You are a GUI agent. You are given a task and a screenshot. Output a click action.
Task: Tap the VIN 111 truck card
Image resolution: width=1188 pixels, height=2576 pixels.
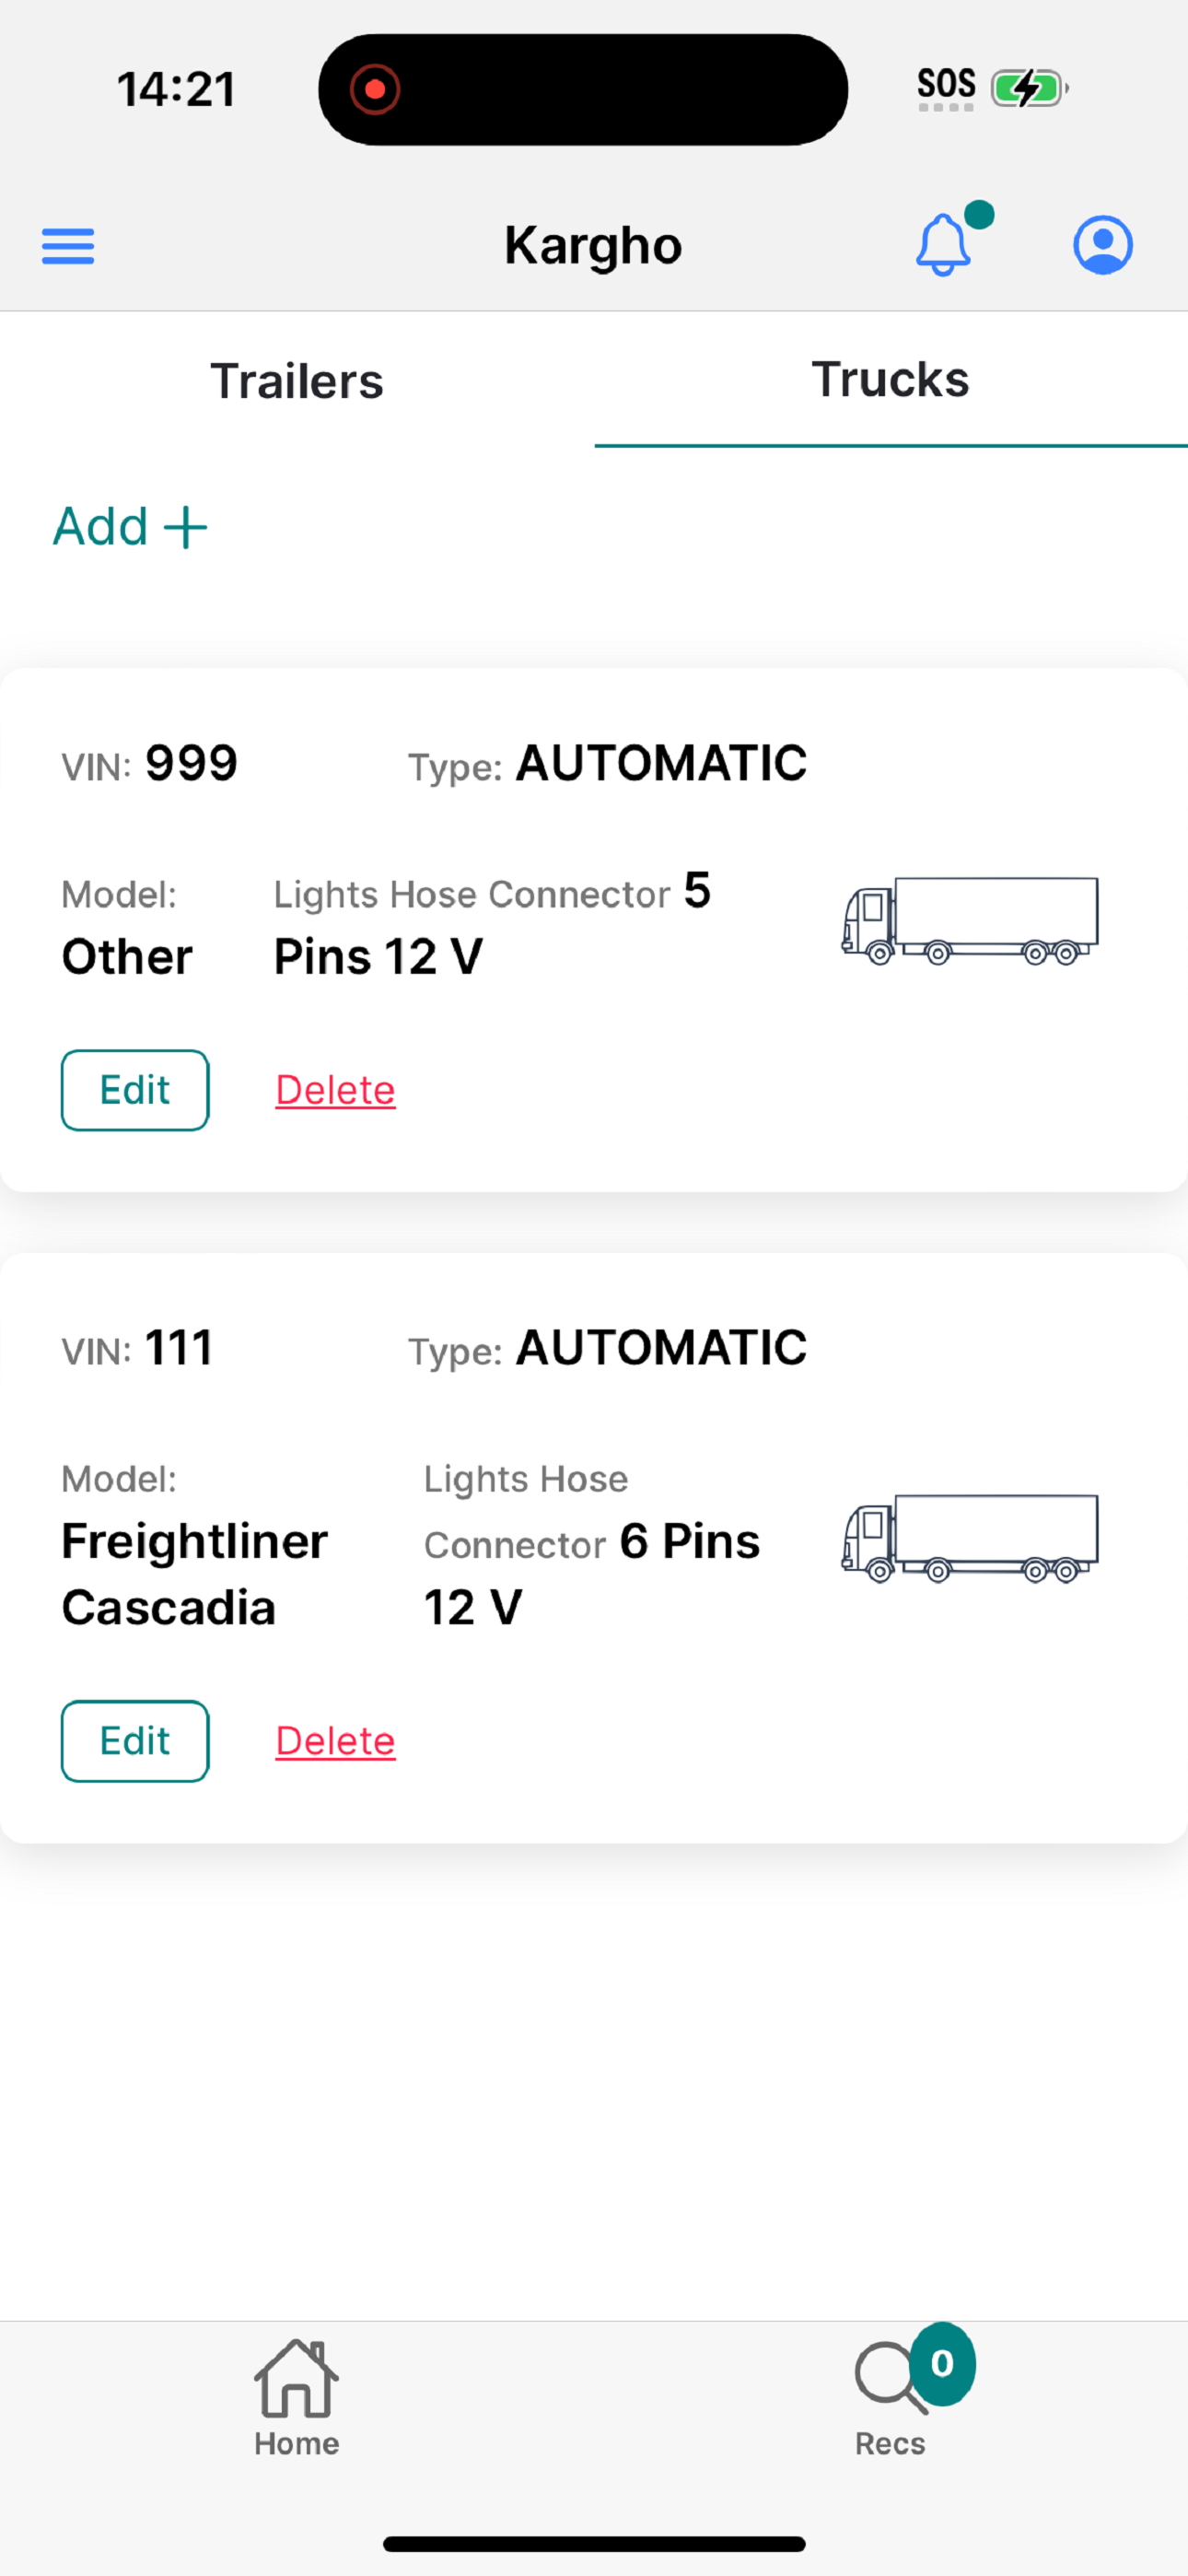pyautogui.click(x=594, y=1548)
